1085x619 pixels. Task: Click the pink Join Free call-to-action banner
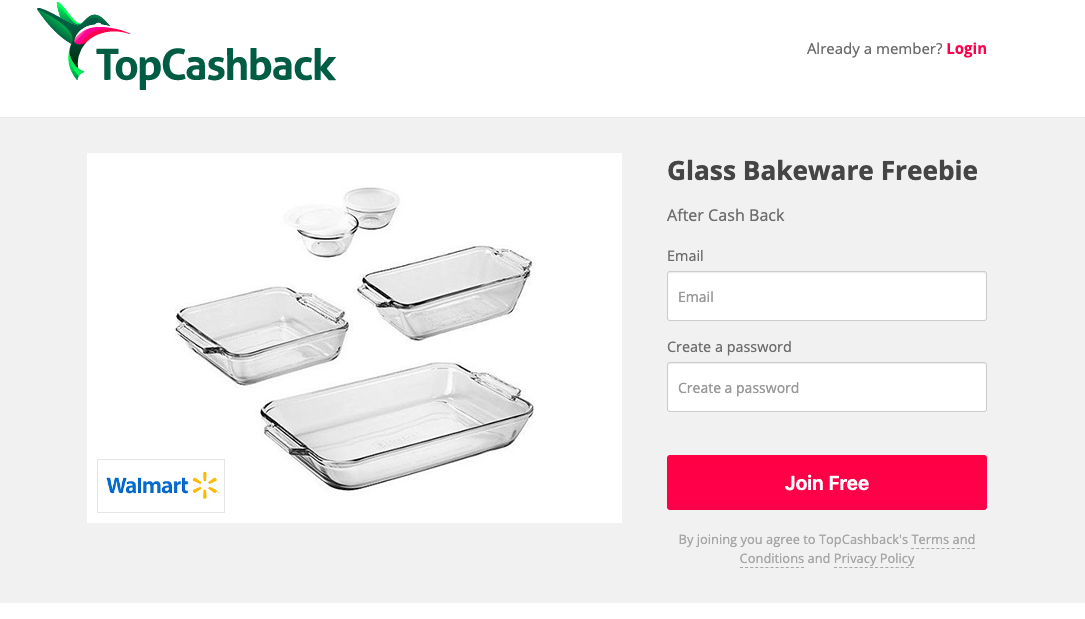tap(826, 482)
